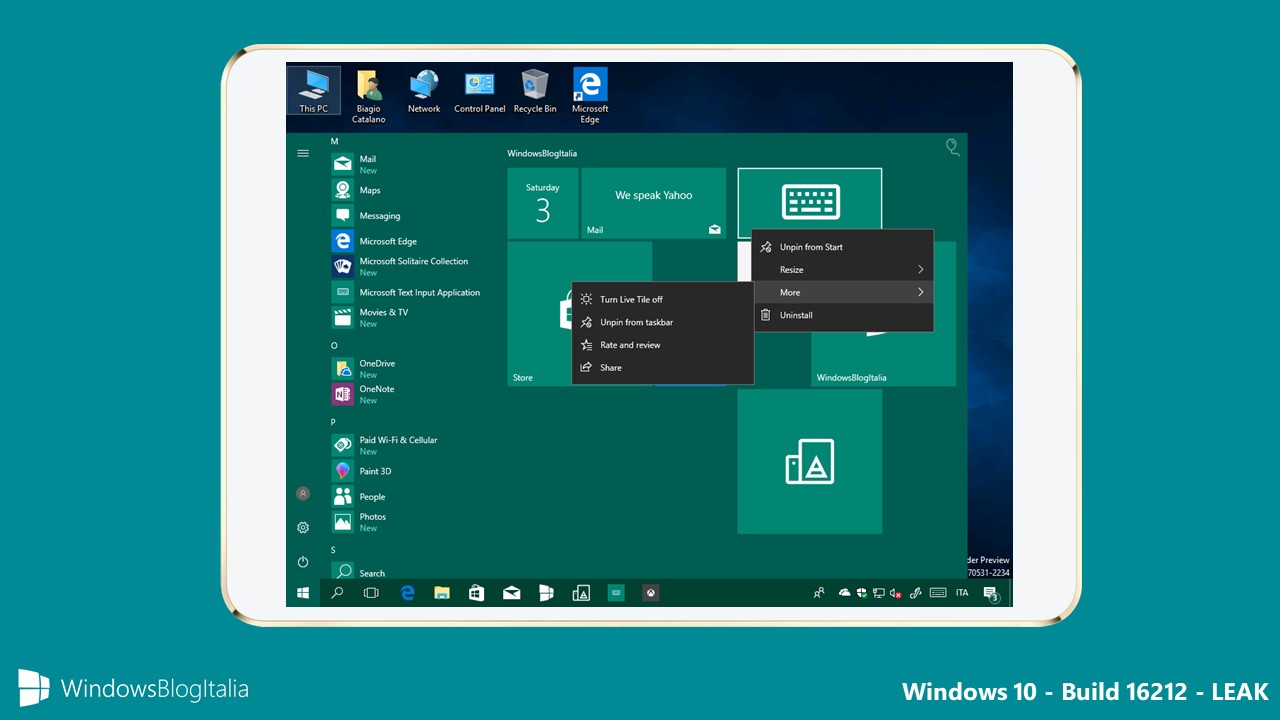Launch the Microsoft Edge desktop shortcut
This screenshot has height=720, width=1280.
point(590,97)
